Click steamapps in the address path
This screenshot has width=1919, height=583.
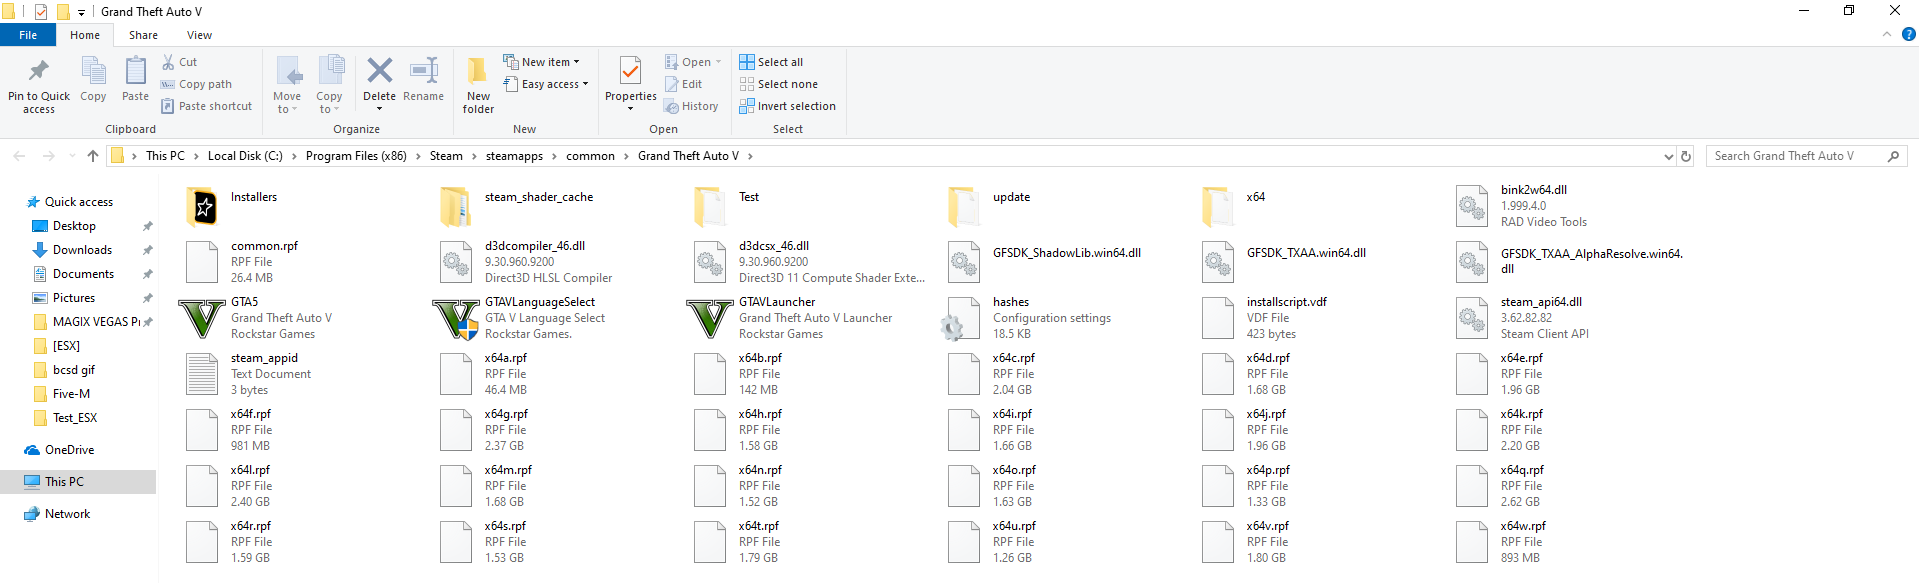click(x=514, y=156)
